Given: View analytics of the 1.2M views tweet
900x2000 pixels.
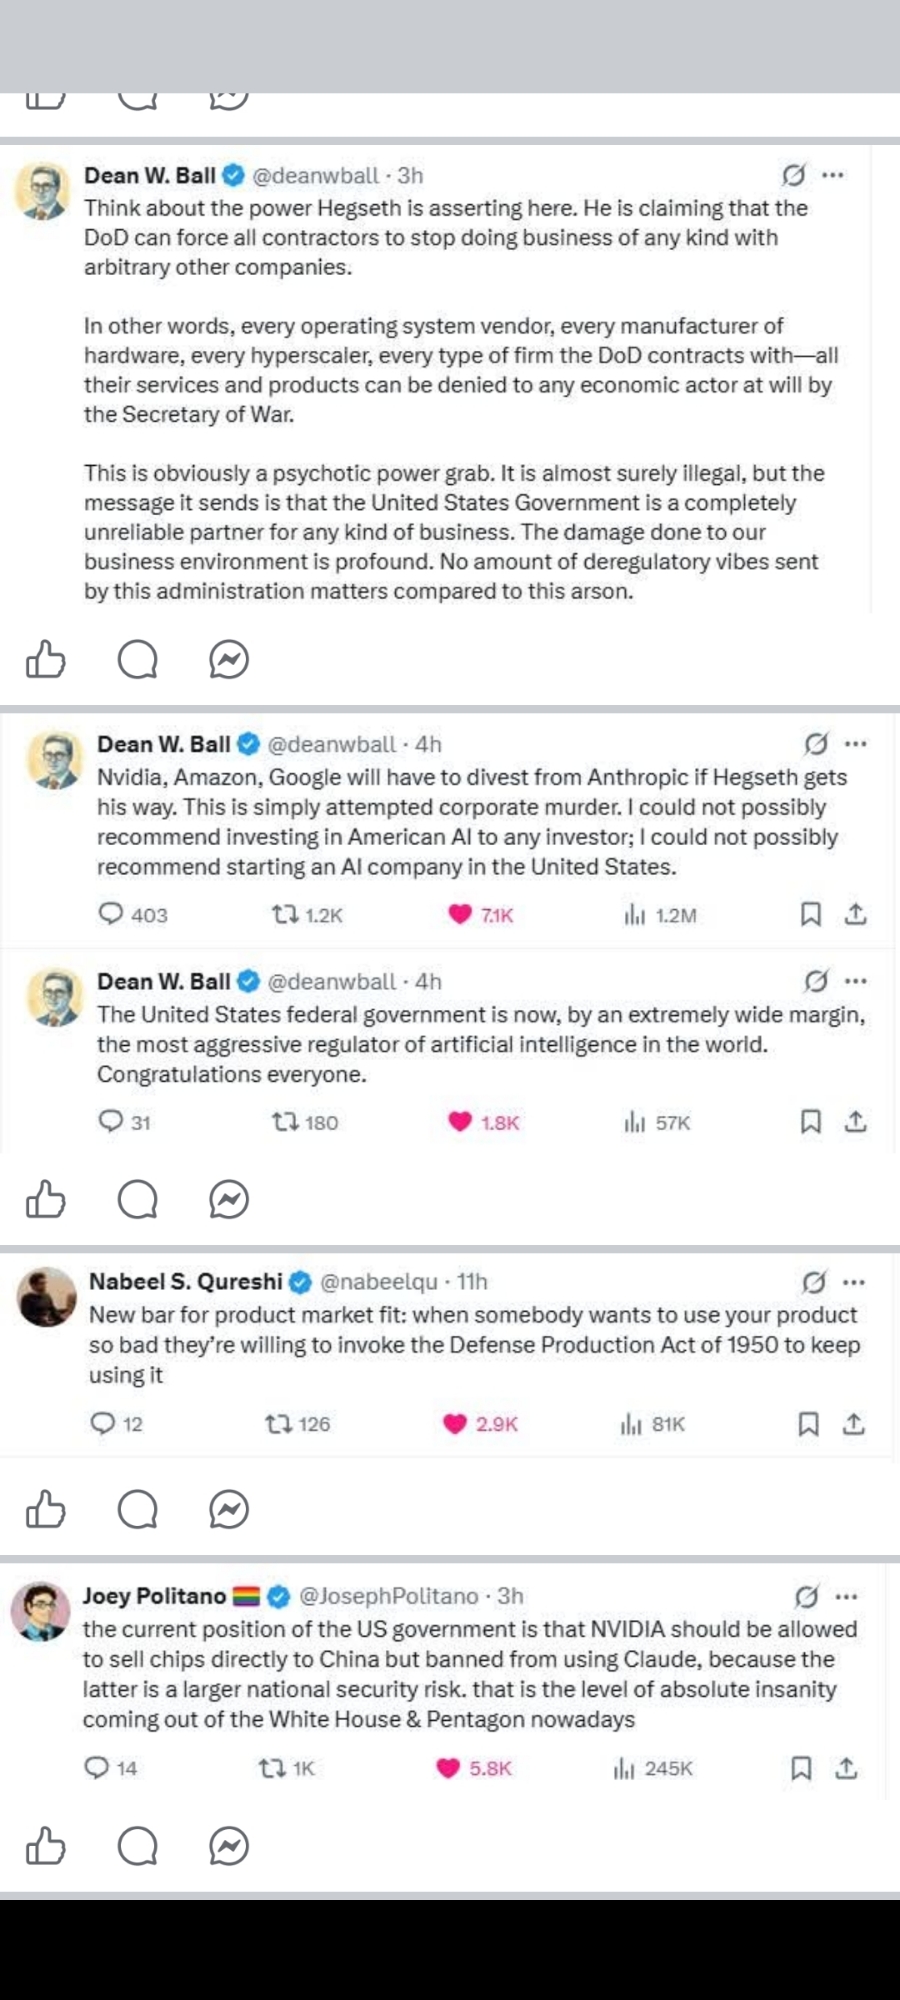Looking at the screenshot, I should [660, 914].
